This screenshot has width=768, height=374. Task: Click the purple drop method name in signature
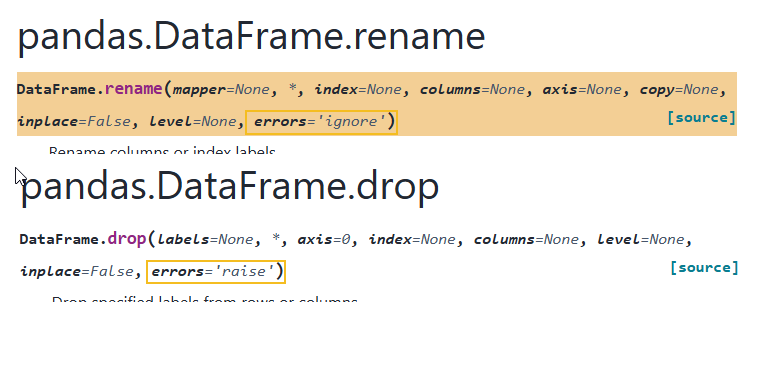click(127, 239)
